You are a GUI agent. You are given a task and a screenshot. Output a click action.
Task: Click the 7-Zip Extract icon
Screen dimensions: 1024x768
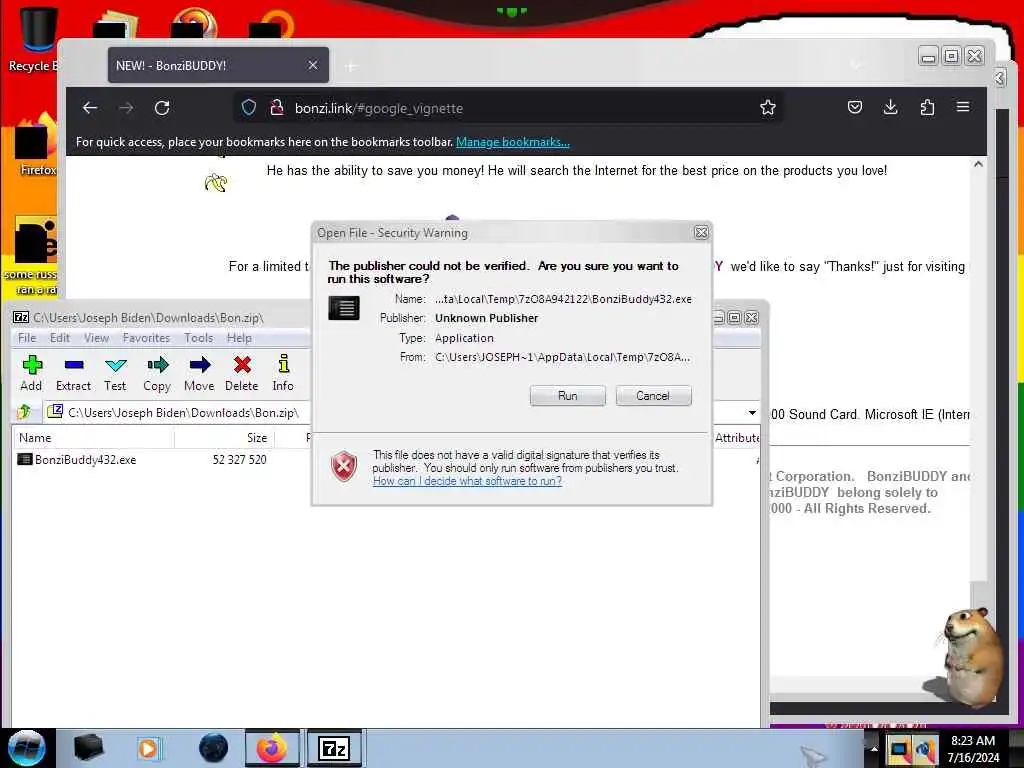coord(73,373)
